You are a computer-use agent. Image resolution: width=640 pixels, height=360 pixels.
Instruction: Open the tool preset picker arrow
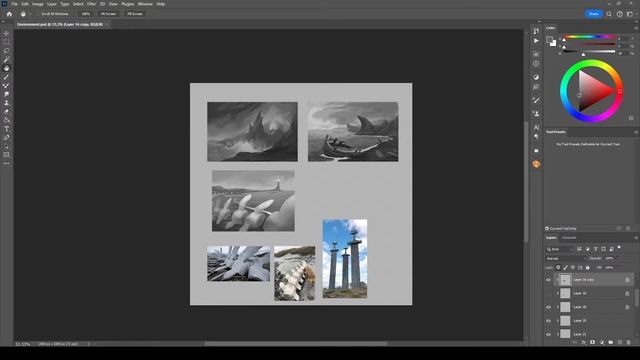(30, 14)
